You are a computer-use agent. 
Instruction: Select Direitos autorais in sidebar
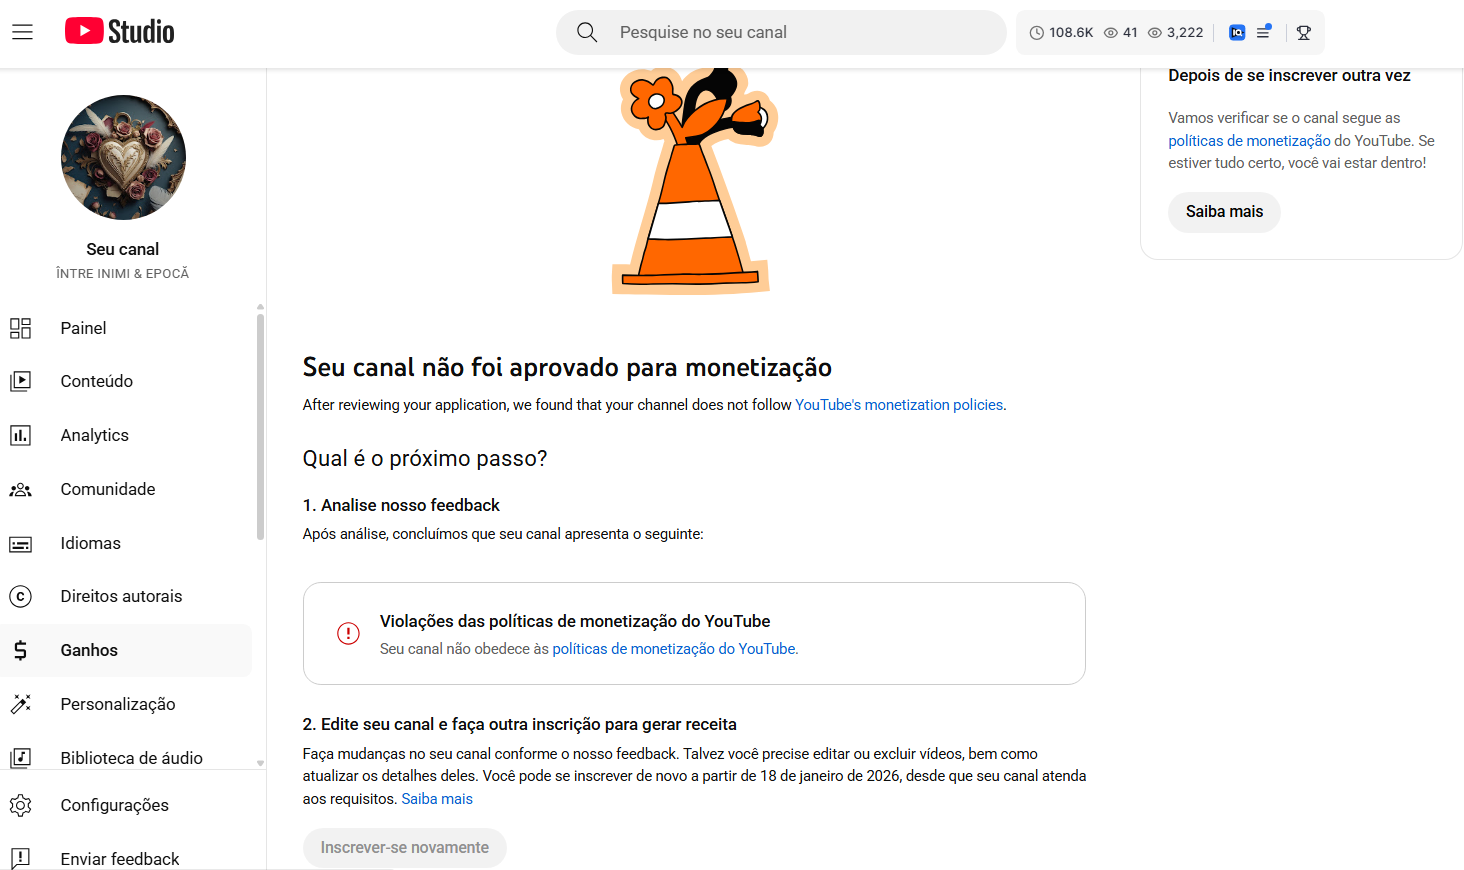(x=121, y=596)
